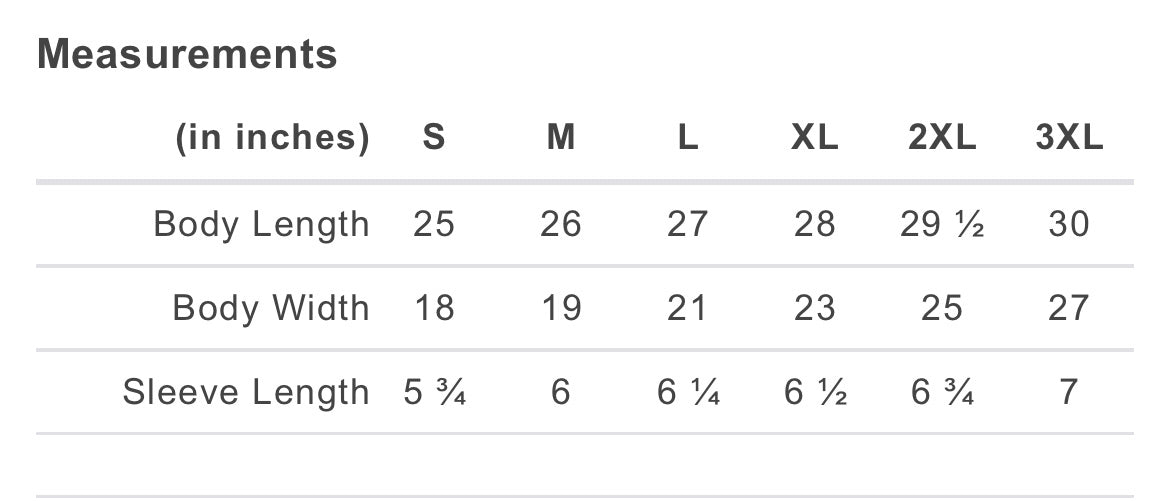This screenshot has width=1170, height=501.
Task: Click the L size column header
Action: 688,138
